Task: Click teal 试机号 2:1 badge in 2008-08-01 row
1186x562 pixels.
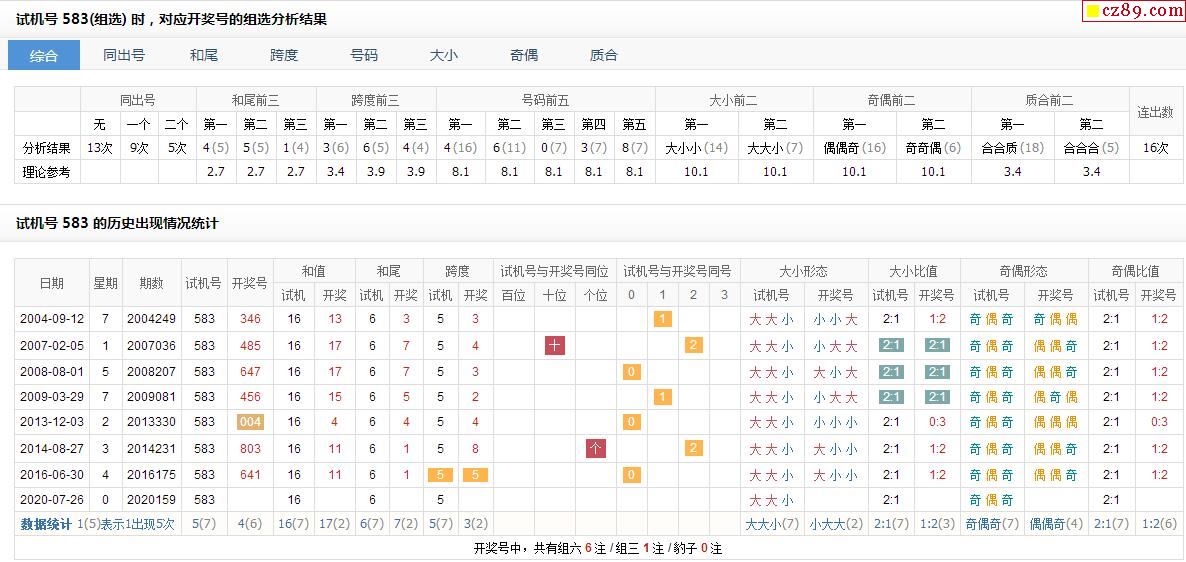Action: [x=892, y=371]
